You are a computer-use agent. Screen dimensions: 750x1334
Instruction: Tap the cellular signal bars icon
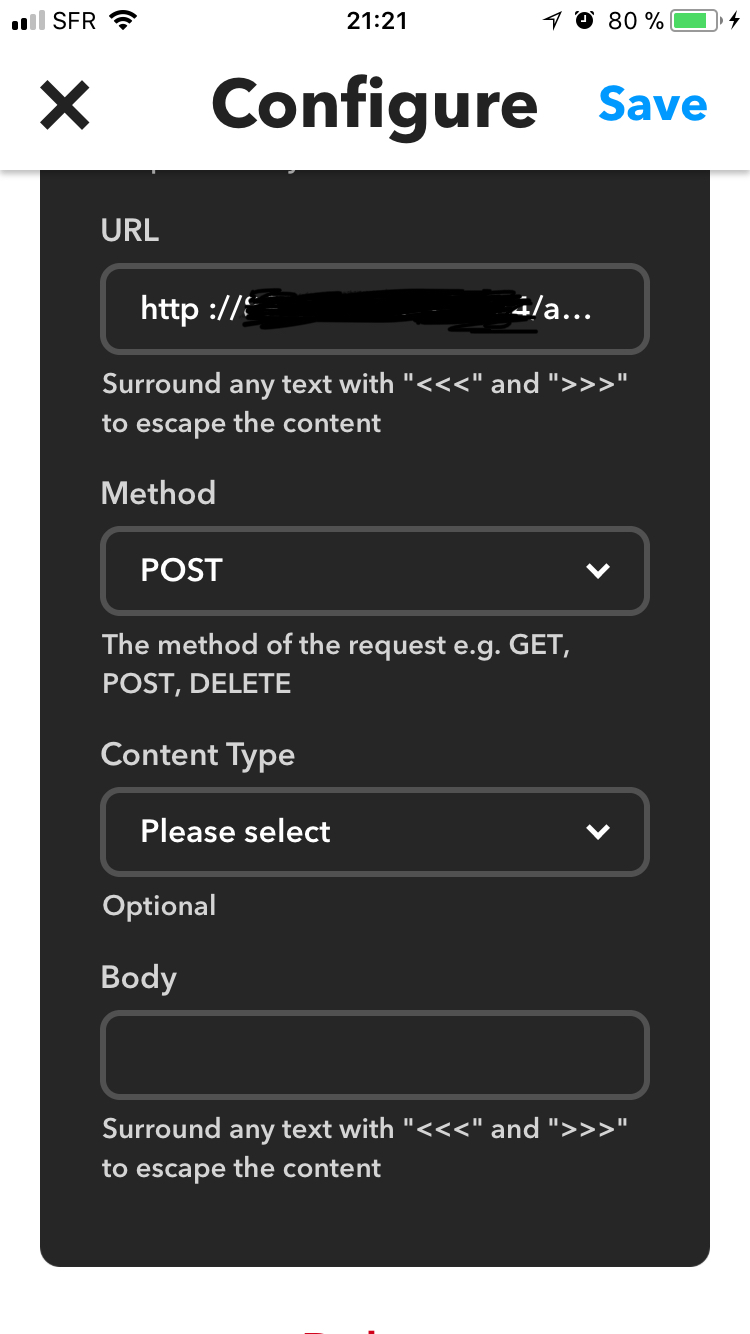(x=27, y=21)
